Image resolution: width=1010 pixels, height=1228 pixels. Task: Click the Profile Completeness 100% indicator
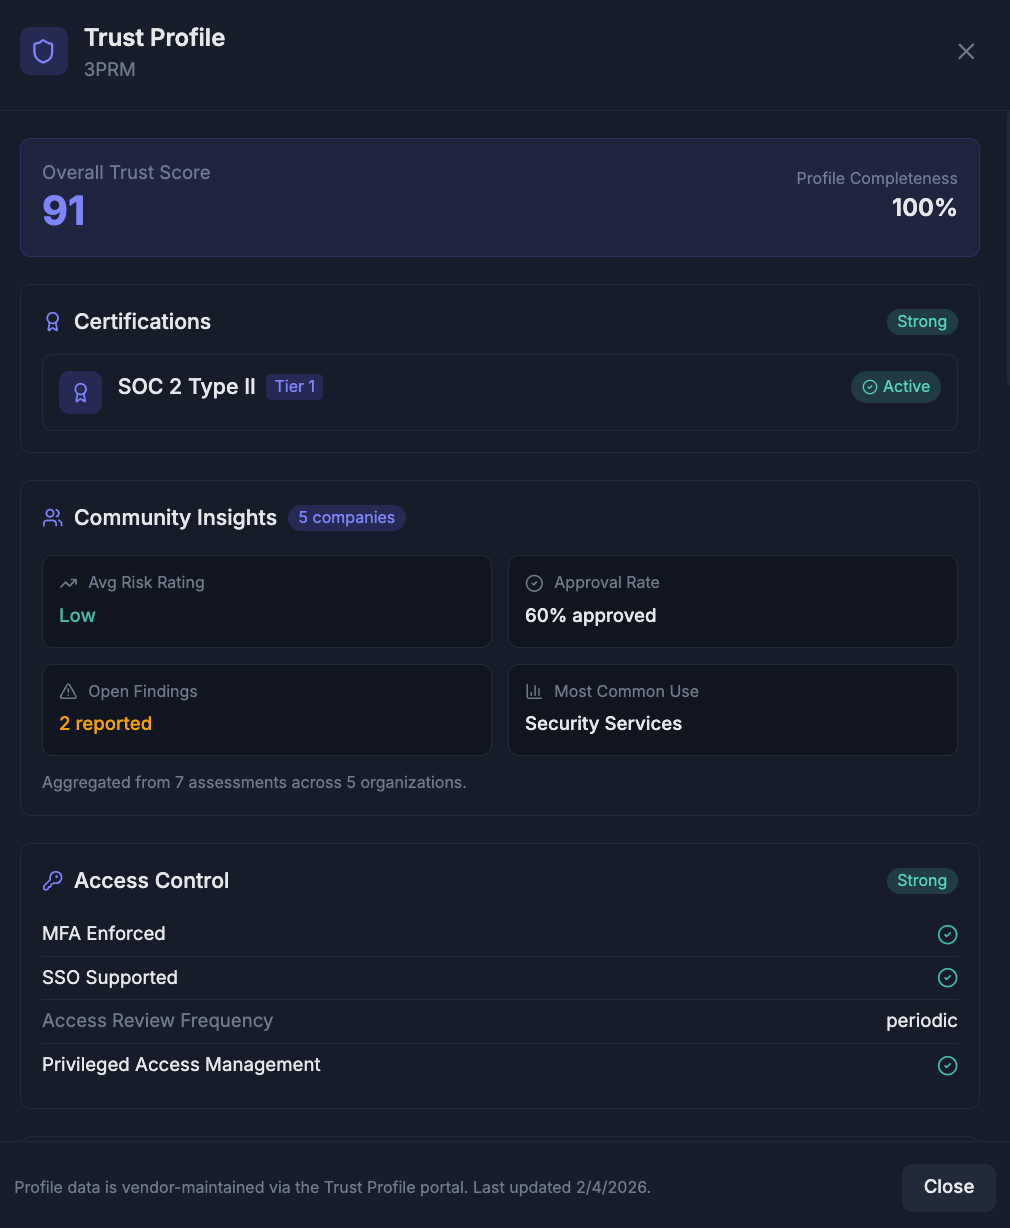pyautogui.click(x=924, y=208)
